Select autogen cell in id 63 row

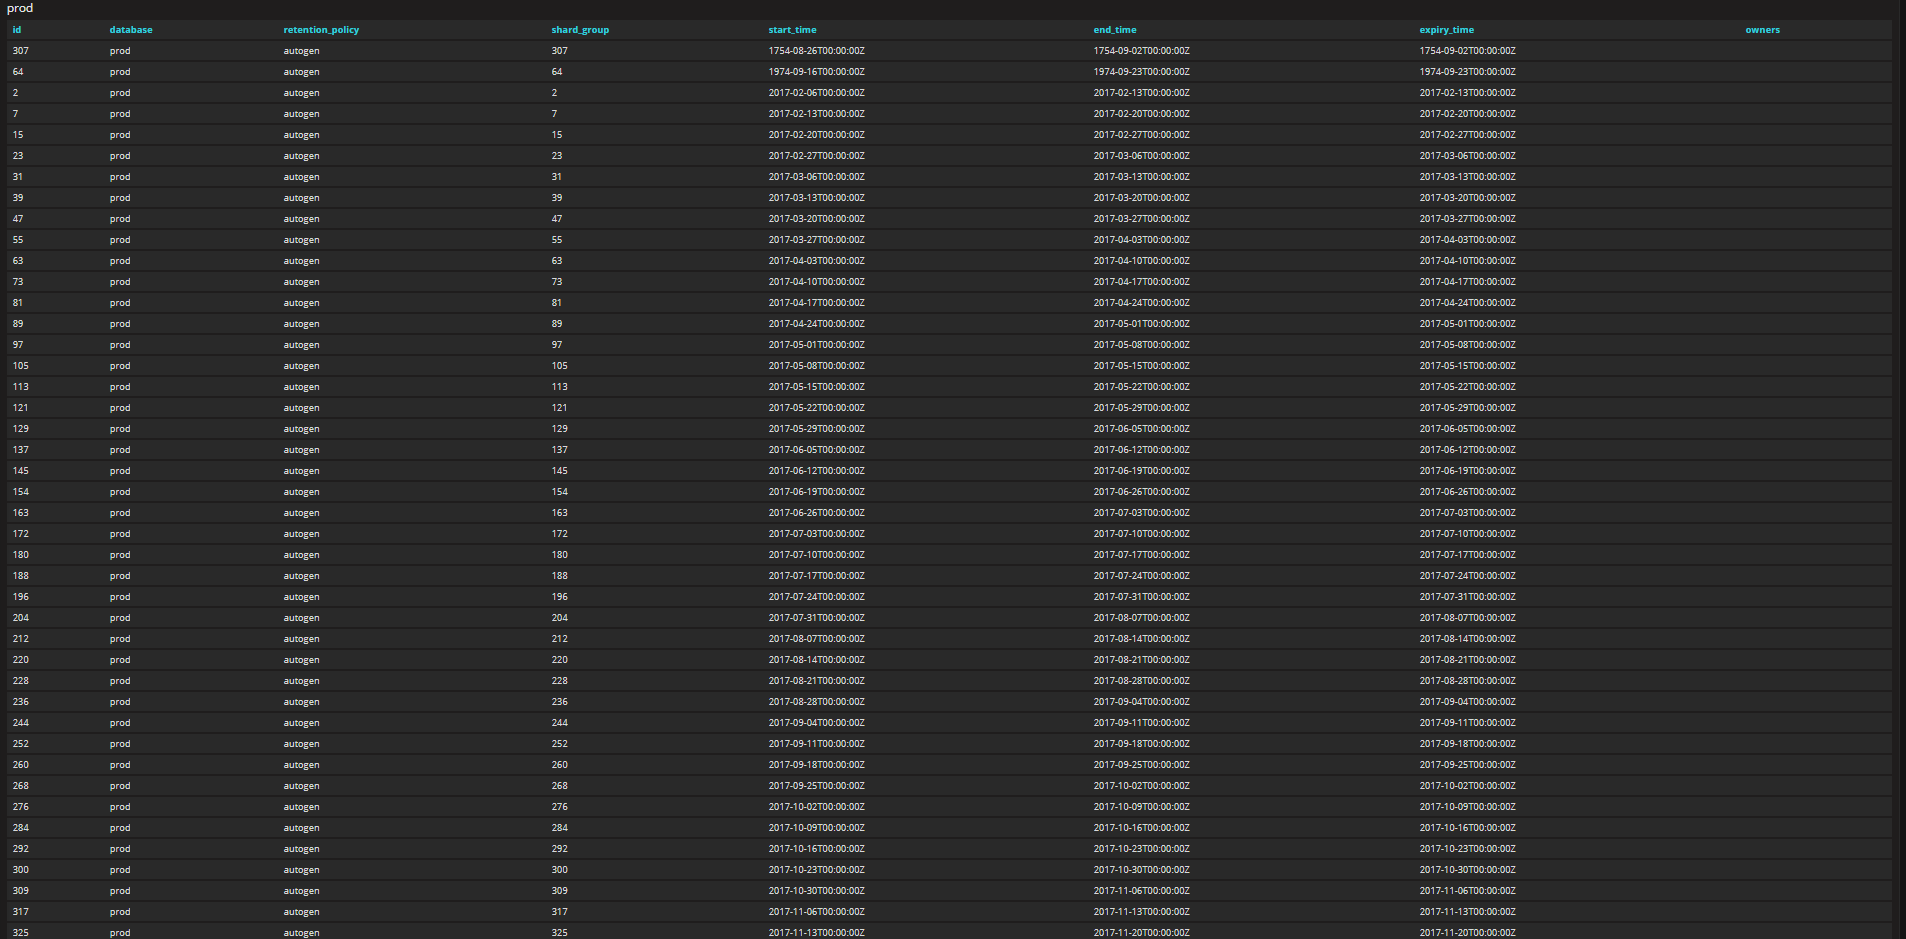(x=301, y=261)
